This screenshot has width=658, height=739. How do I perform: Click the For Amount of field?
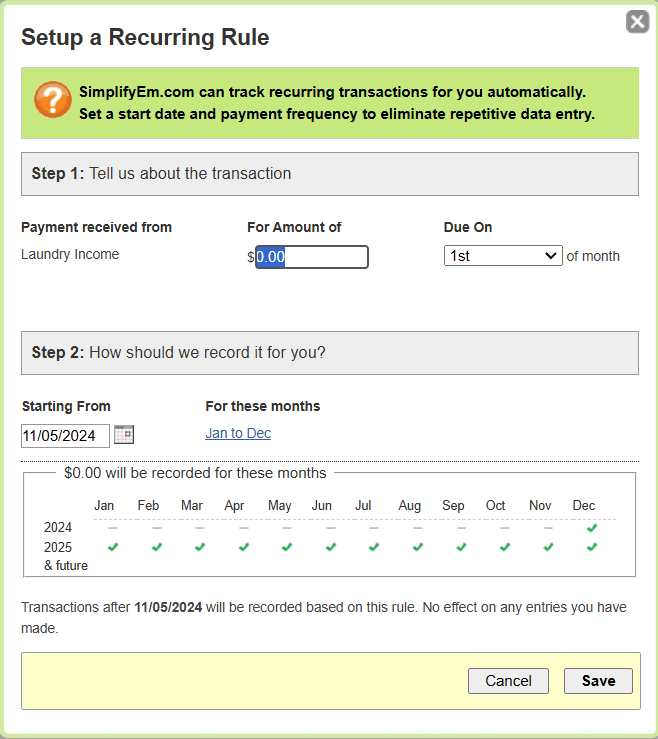[x=312, y=257]
